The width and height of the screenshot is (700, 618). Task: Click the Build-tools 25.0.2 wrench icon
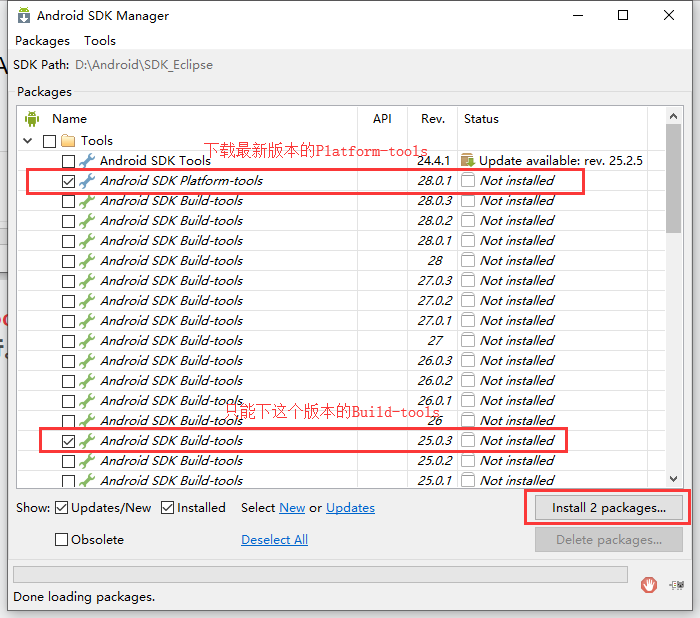[87, 460]
